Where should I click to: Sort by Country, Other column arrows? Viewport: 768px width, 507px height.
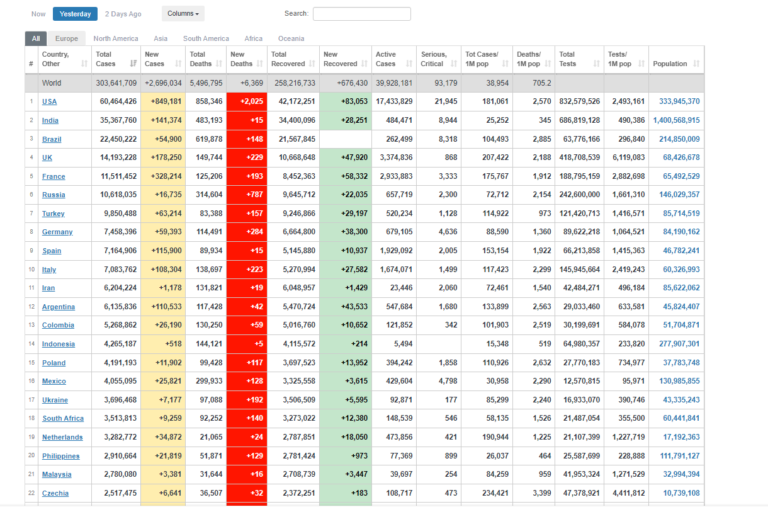pyautogui.click(x=84, y=64)
